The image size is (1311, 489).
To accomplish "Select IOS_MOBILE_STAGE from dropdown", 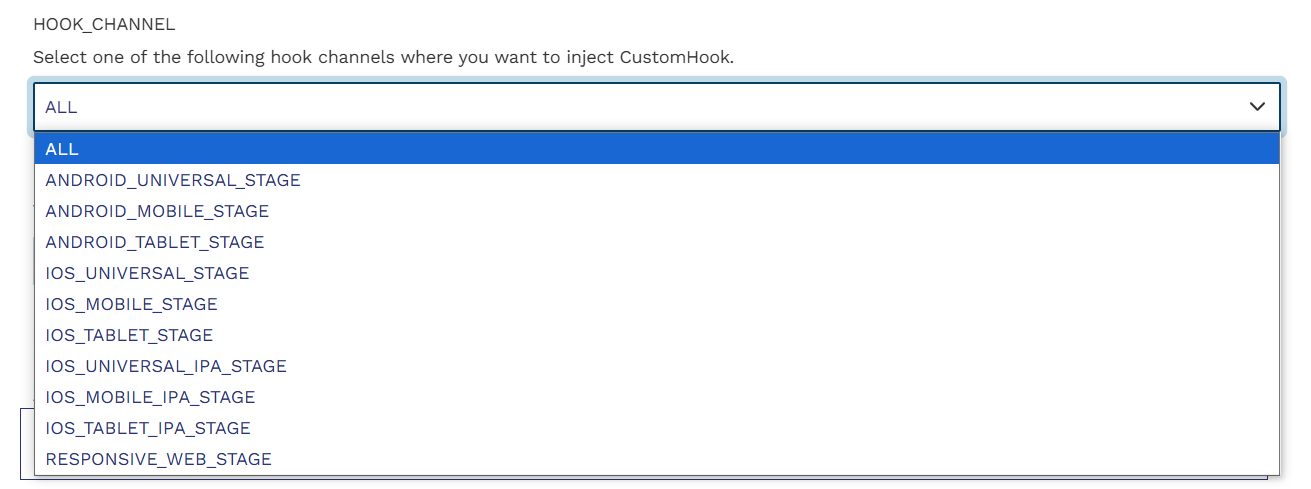I will pos(131,304).
